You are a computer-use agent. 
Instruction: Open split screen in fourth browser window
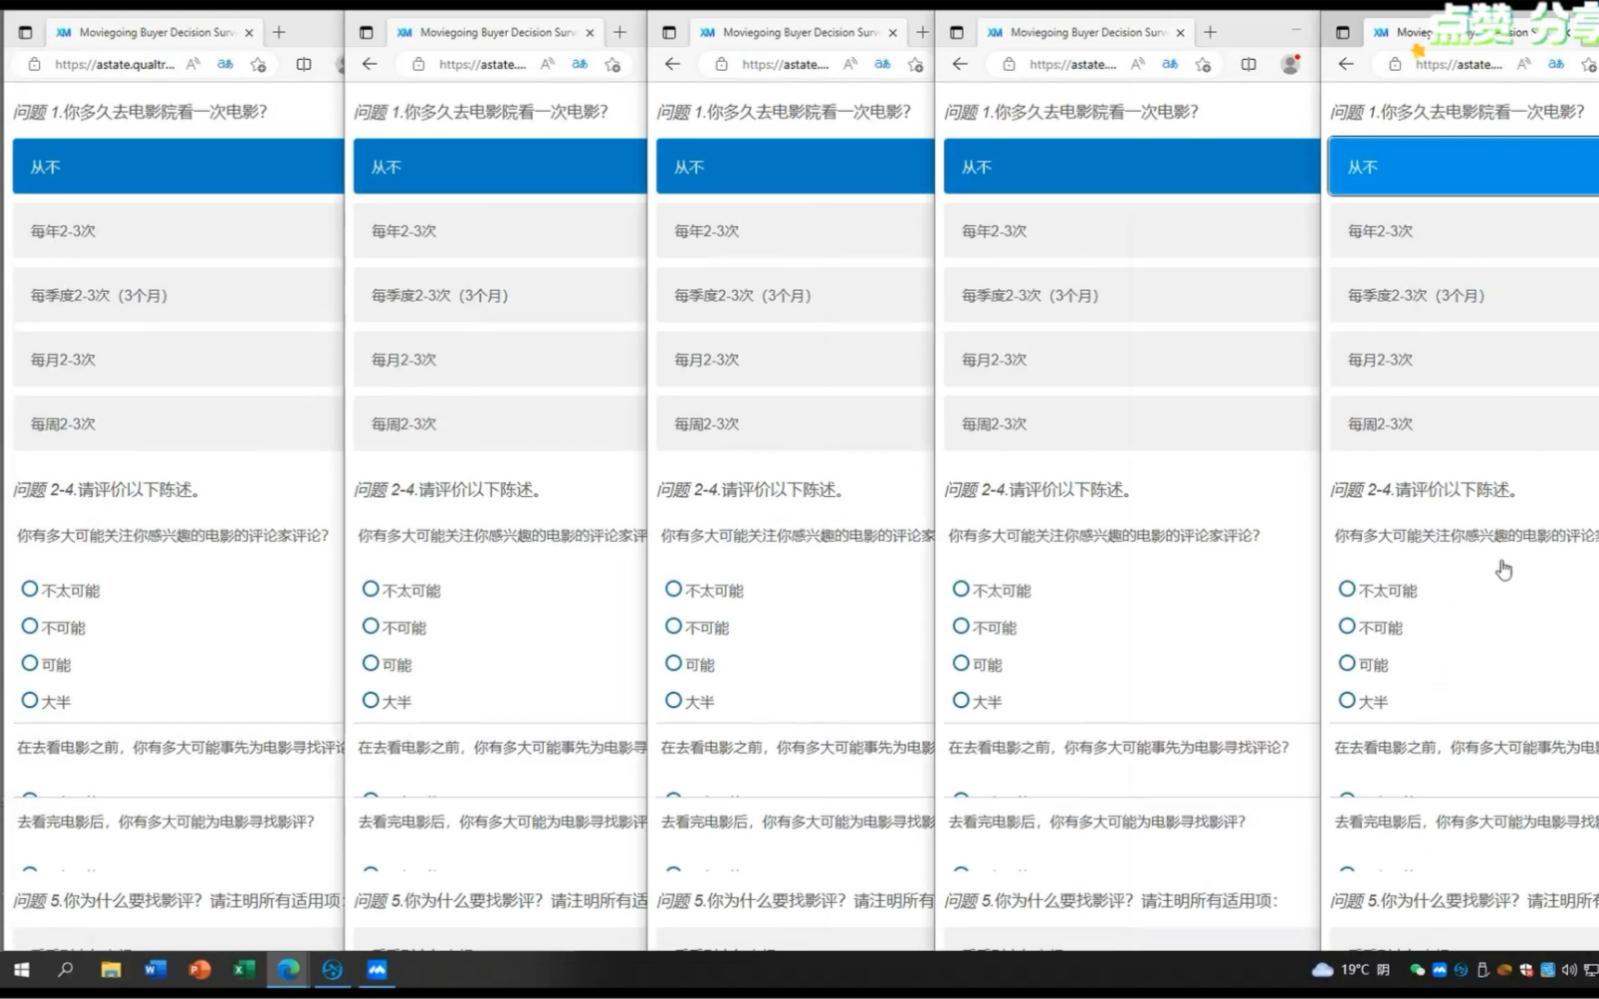(1248, 64)
